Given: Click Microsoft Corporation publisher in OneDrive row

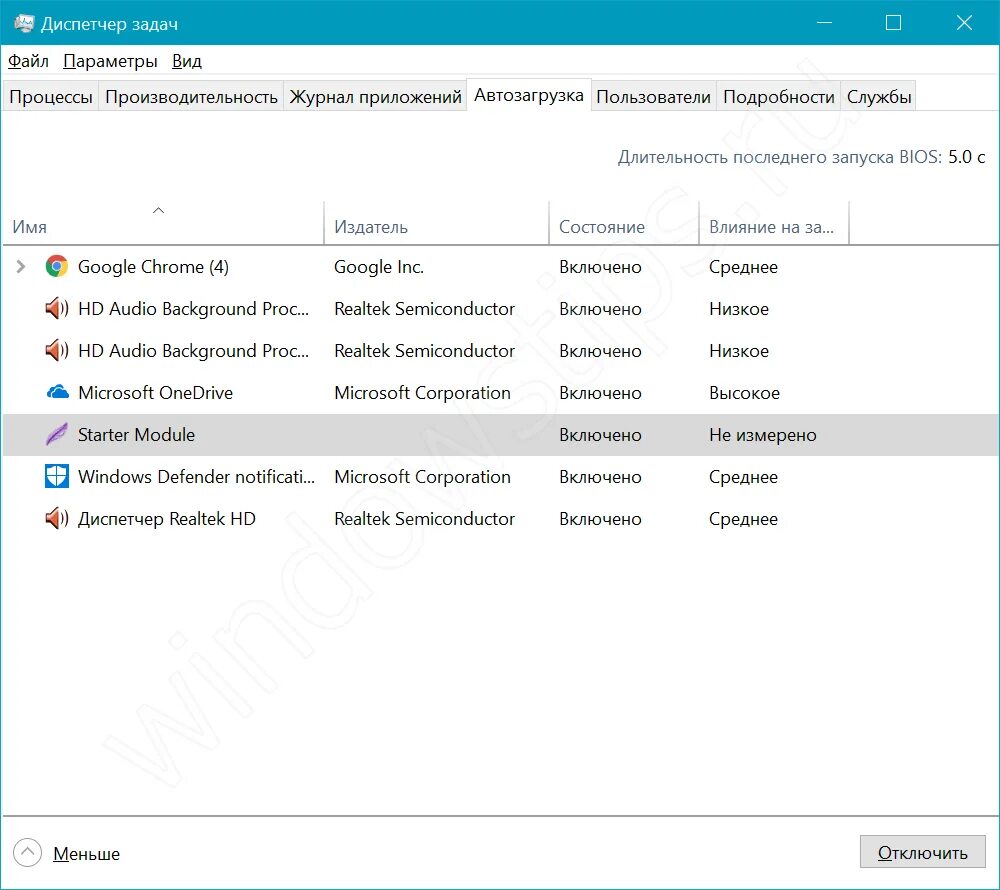Looking at the screenshot, I should tap(422, 393).
